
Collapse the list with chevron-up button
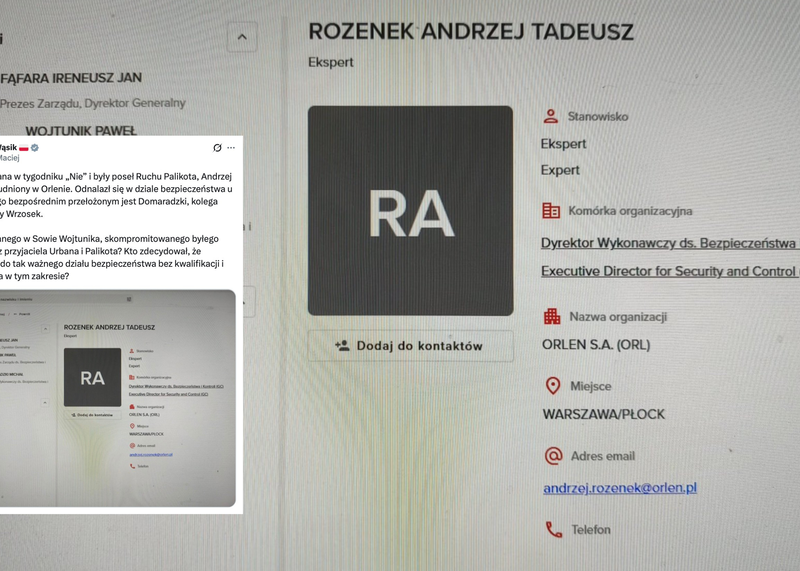coord(242,37)
